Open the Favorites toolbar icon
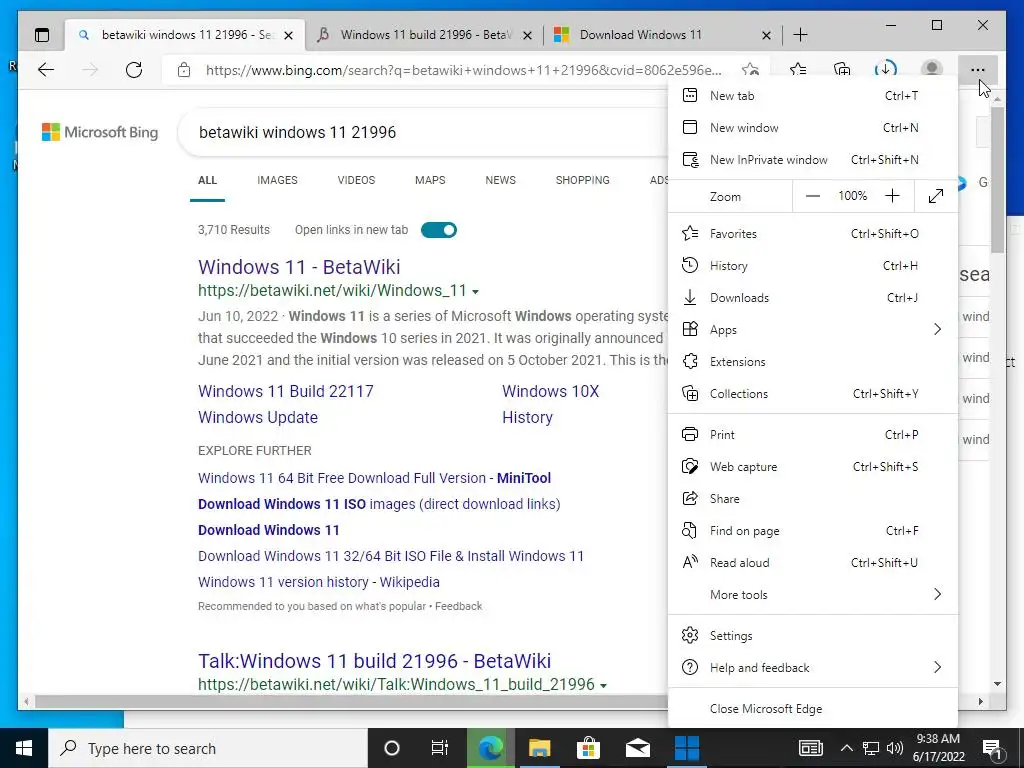The height and width of the screenshot is (768, 1024). coord(797,69)
